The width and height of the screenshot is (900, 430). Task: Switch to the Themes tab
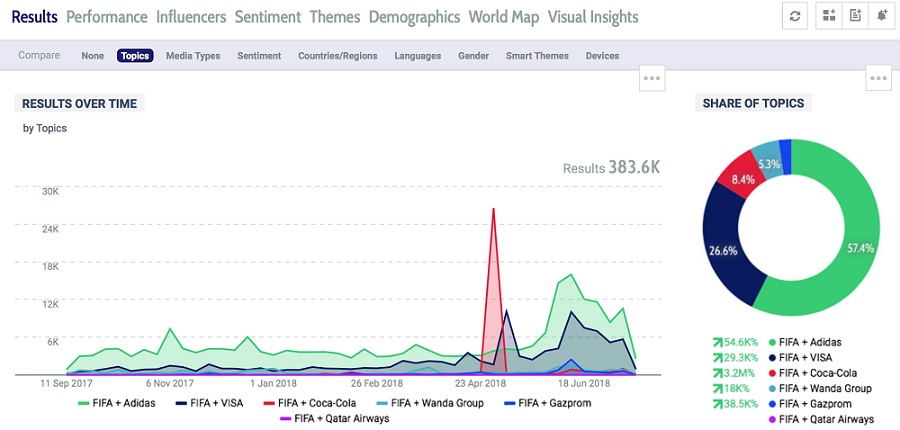(335, 17)
